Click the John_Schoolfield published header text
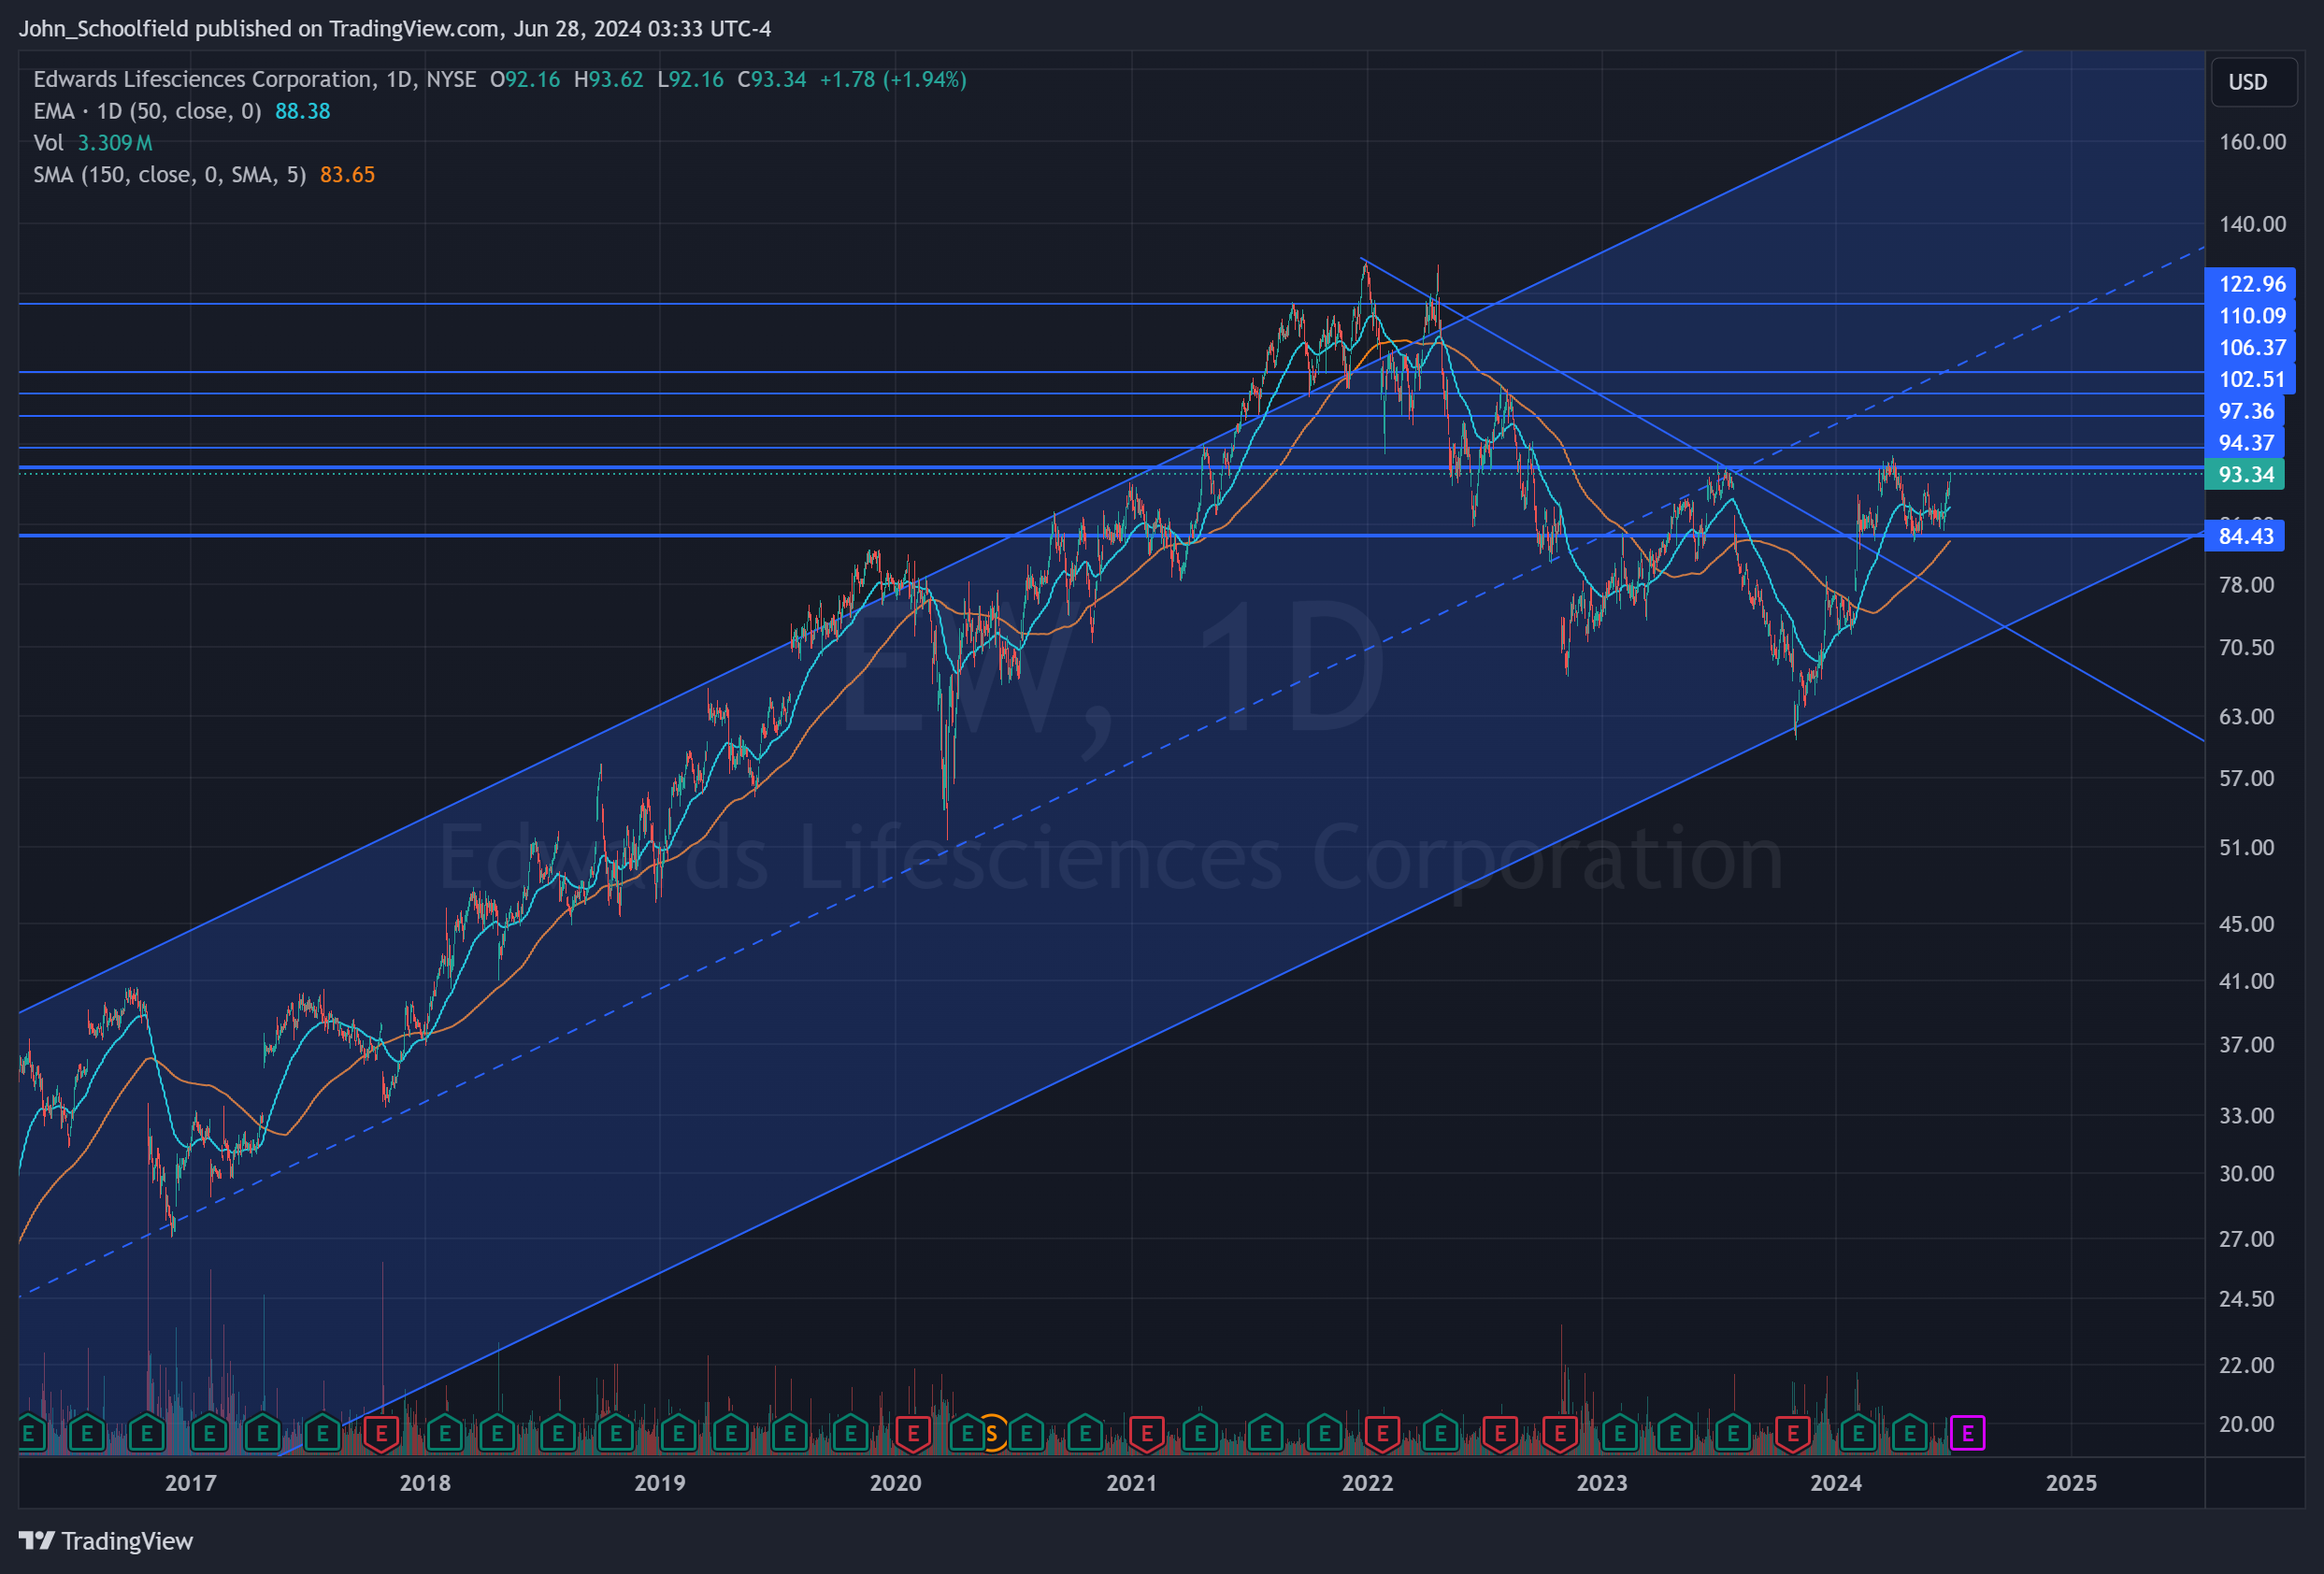This screenshot has width=2324, height=1574. (395, 28)
